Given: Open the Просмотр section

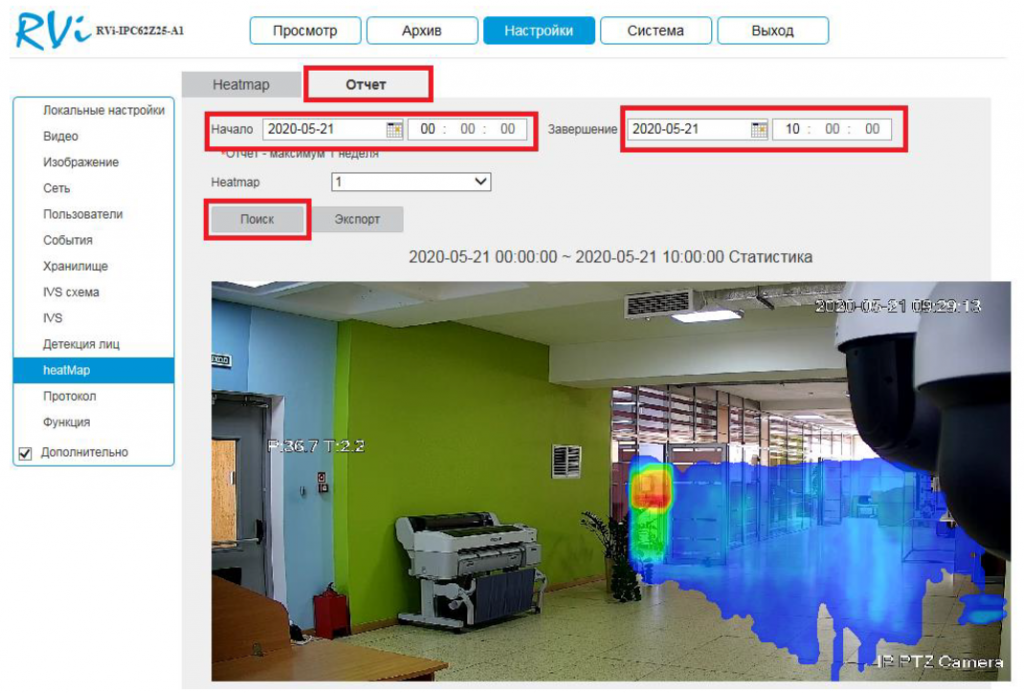Looking at the screenshot, I should [x=304, y=31].
